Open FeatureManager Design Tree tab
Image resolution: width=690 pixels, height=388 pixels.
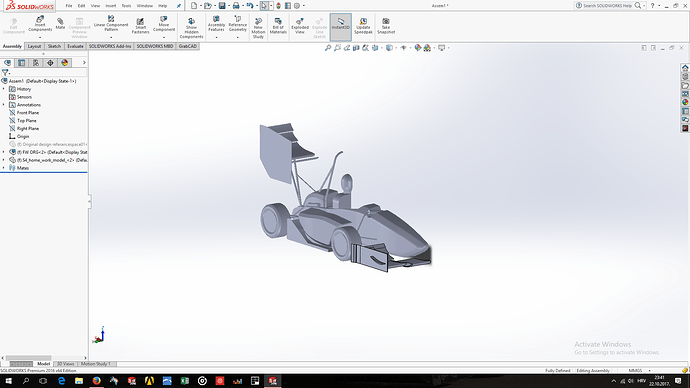7,63
